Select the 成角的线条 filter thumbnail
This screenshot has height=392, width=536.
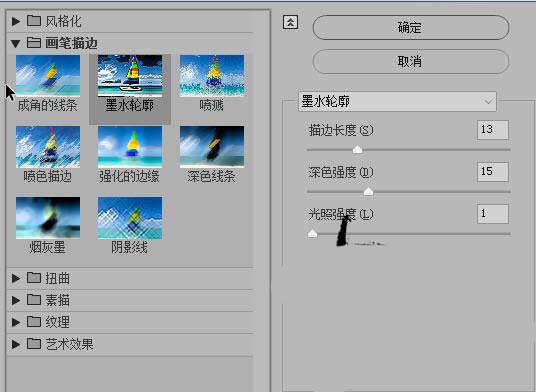(48, 76)
